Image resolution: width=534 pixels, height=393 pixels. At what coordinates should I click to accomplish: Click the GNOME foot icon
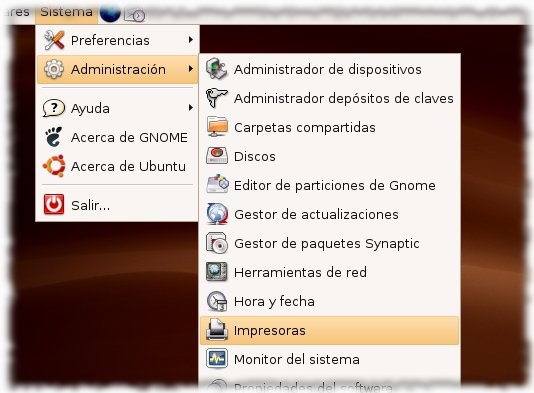[54, 137]
